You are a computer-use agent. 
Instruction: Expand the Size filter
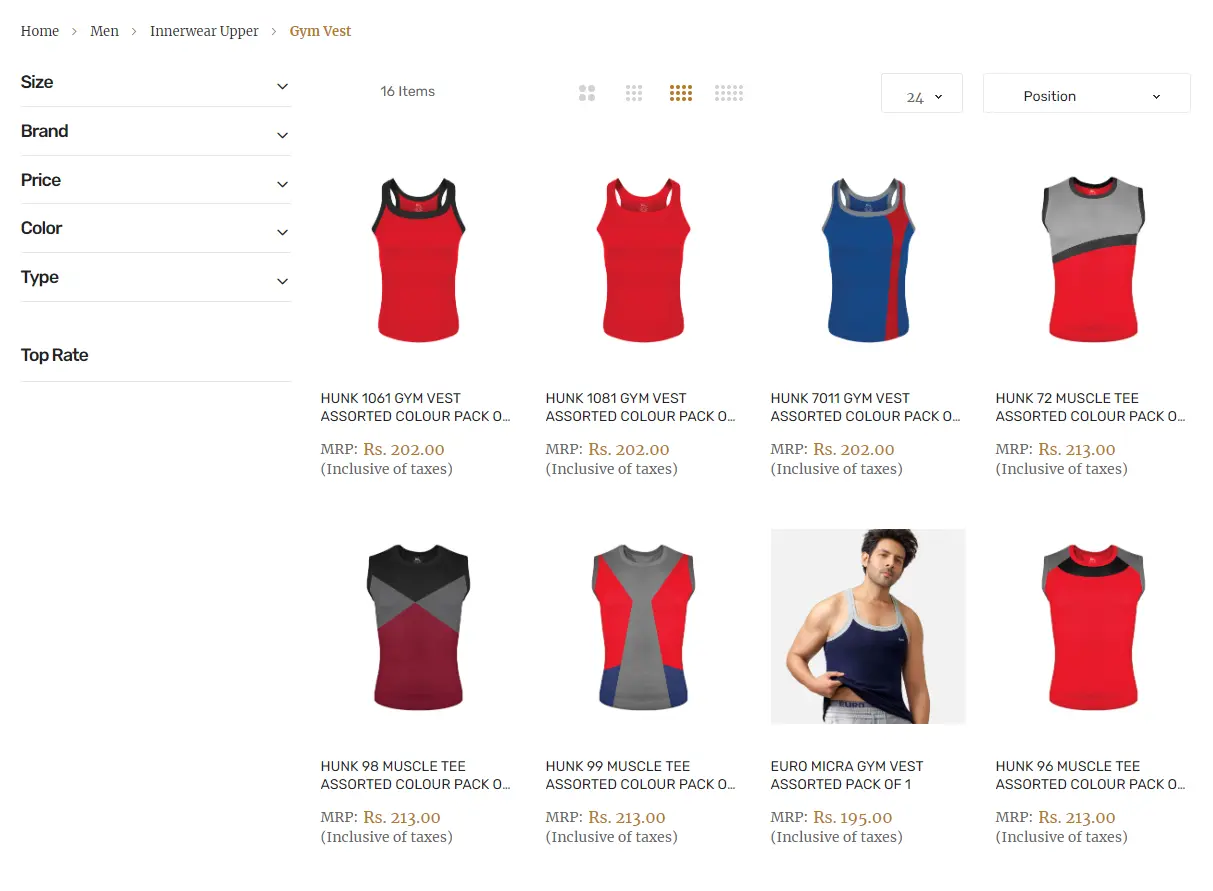click(x=156, y=83)
